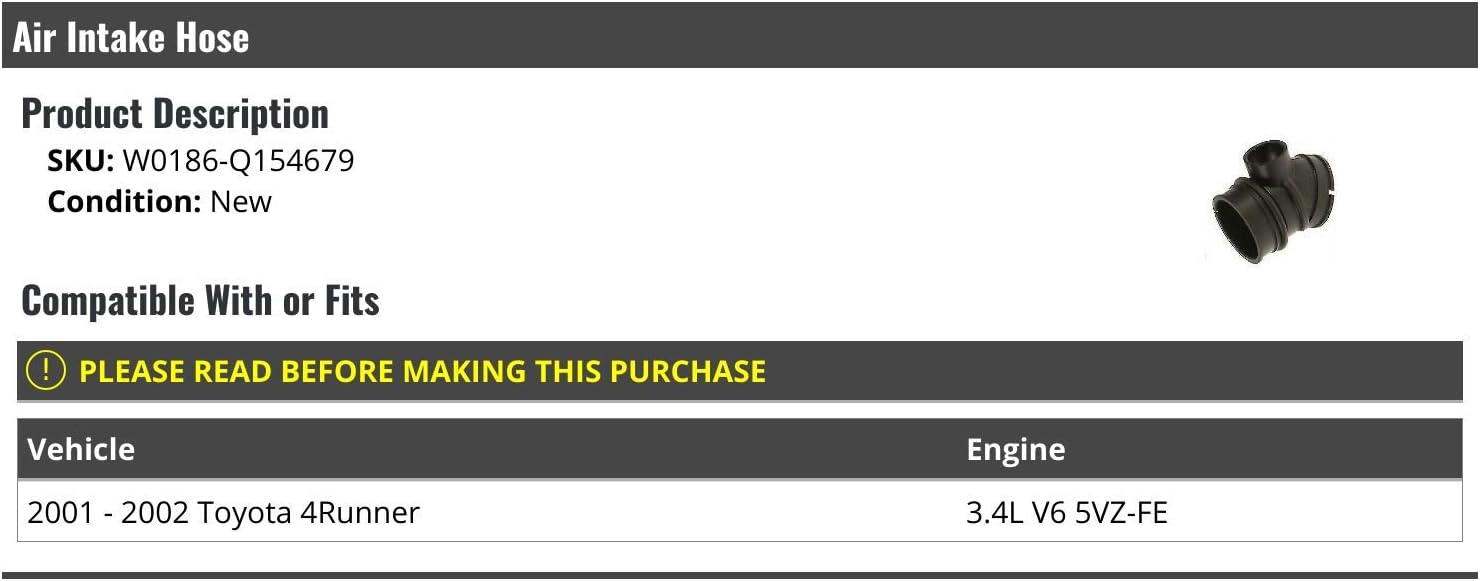Click the SKU number W0186-Q154679
This screenshot has height=581, width=1480.
click(x=238, y=161)
